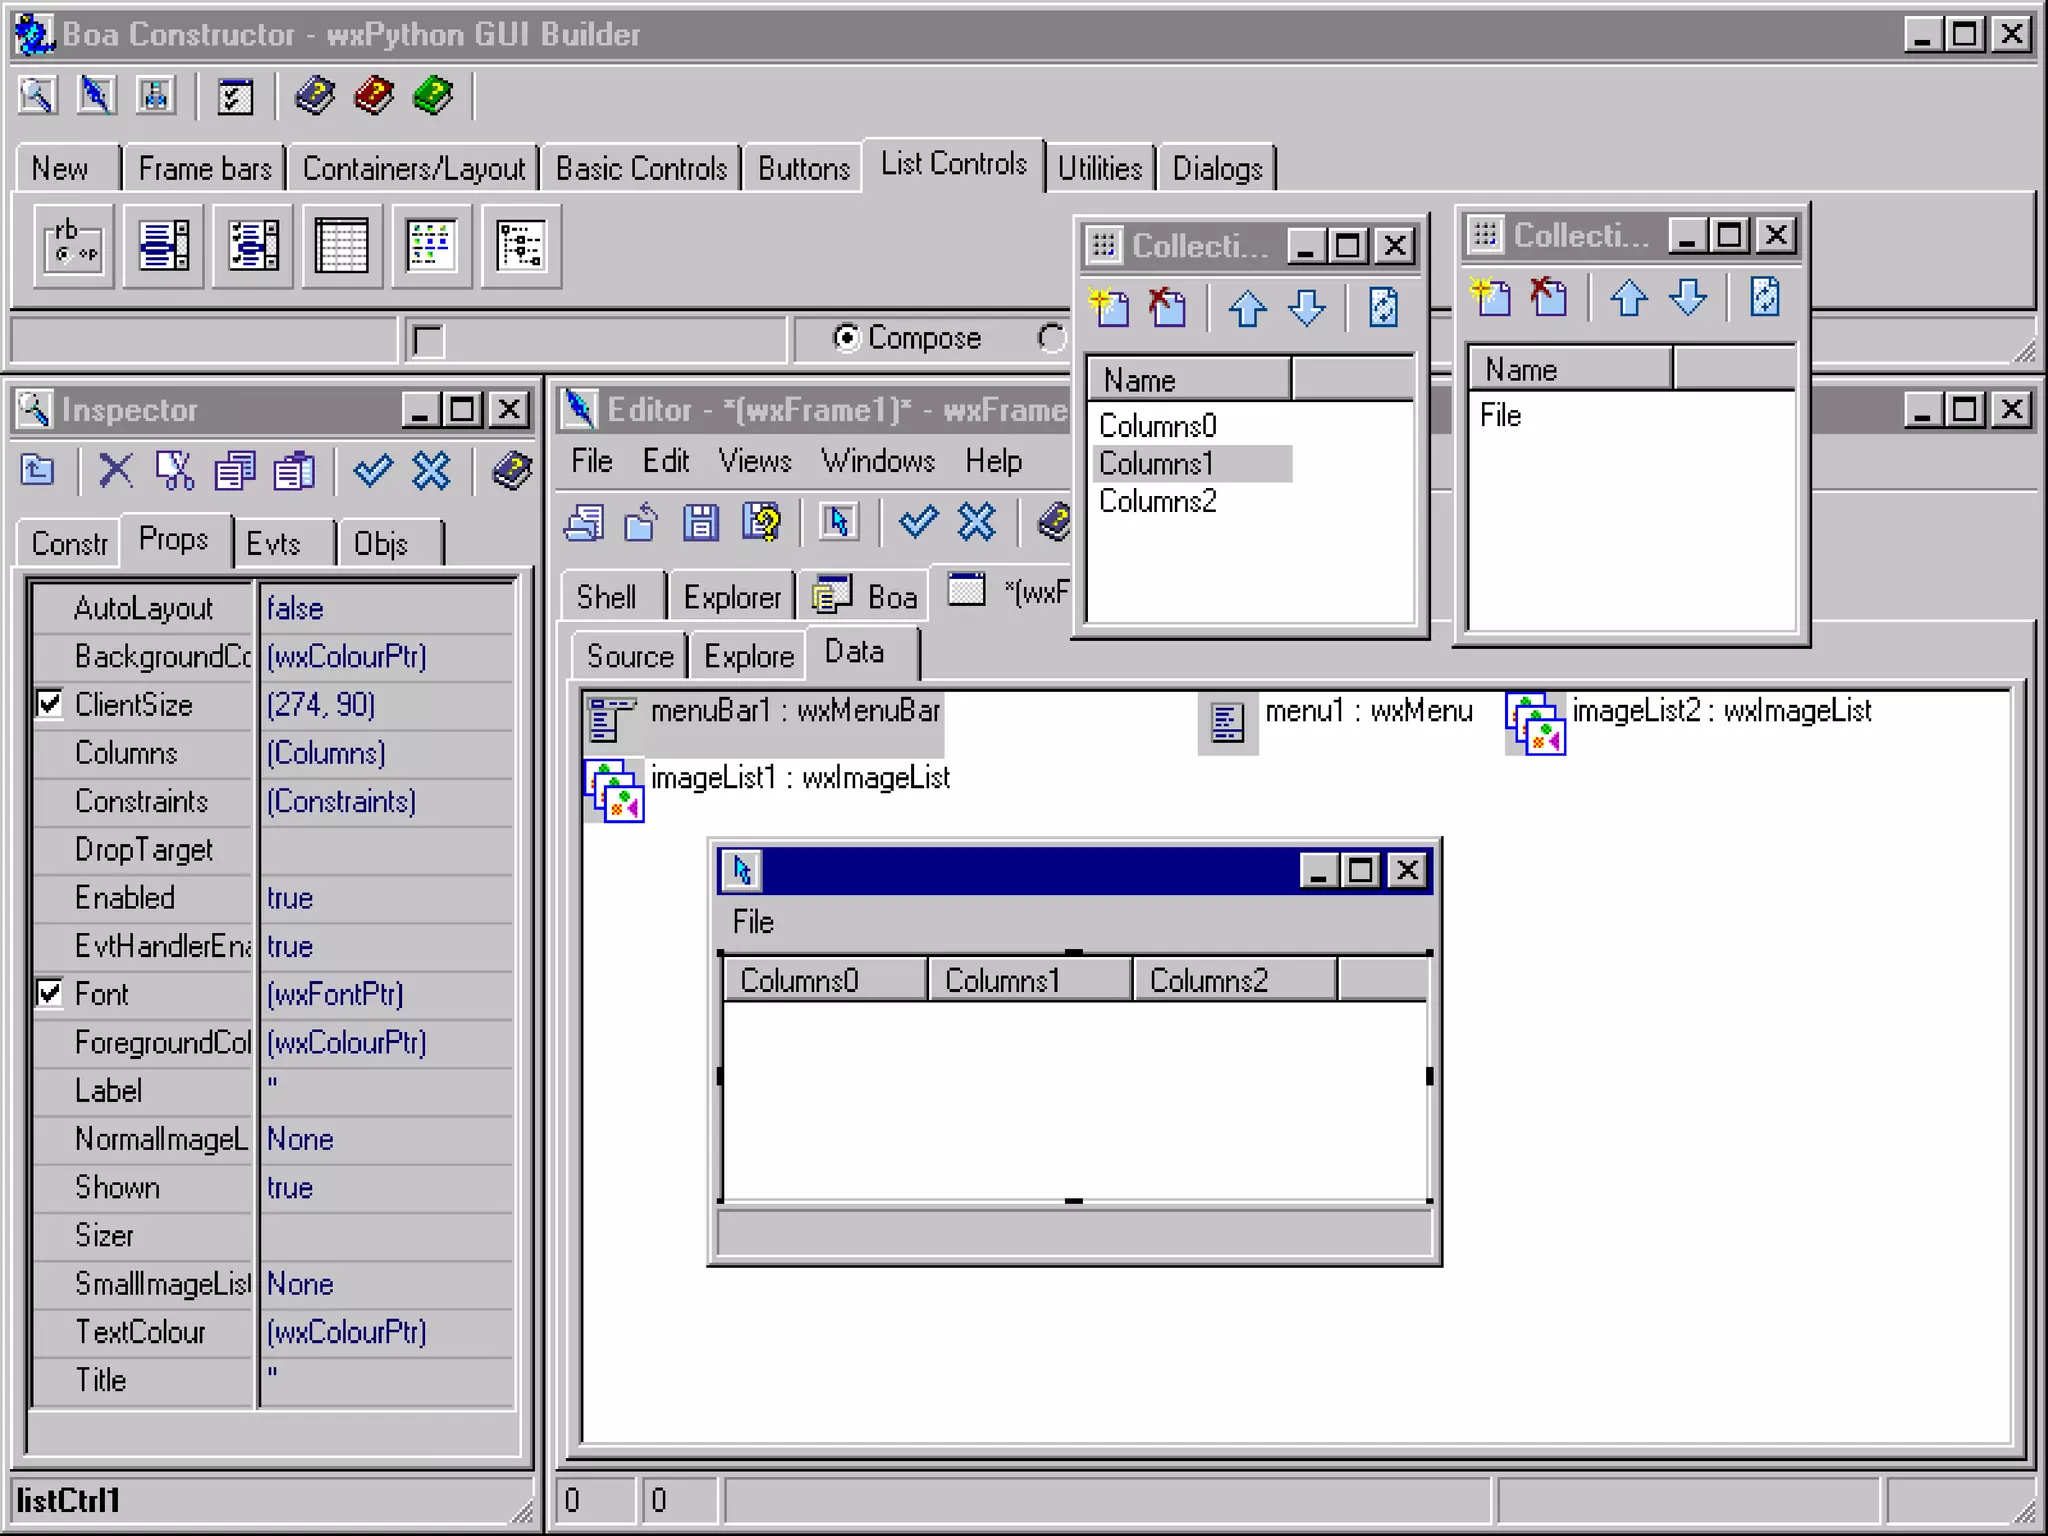
Task: Click the BackgroundColour wxColourPtr value
Action: point(346,657)
